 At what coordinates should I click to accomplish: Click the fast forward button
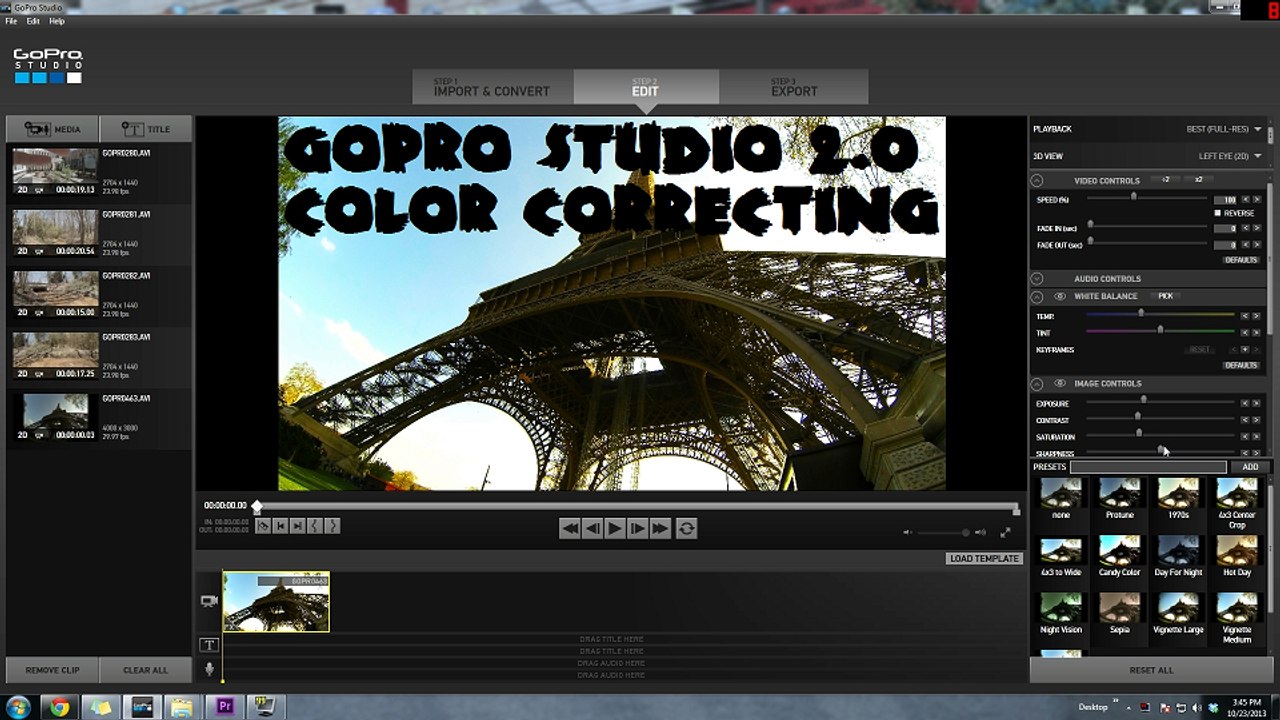(660, 528)
